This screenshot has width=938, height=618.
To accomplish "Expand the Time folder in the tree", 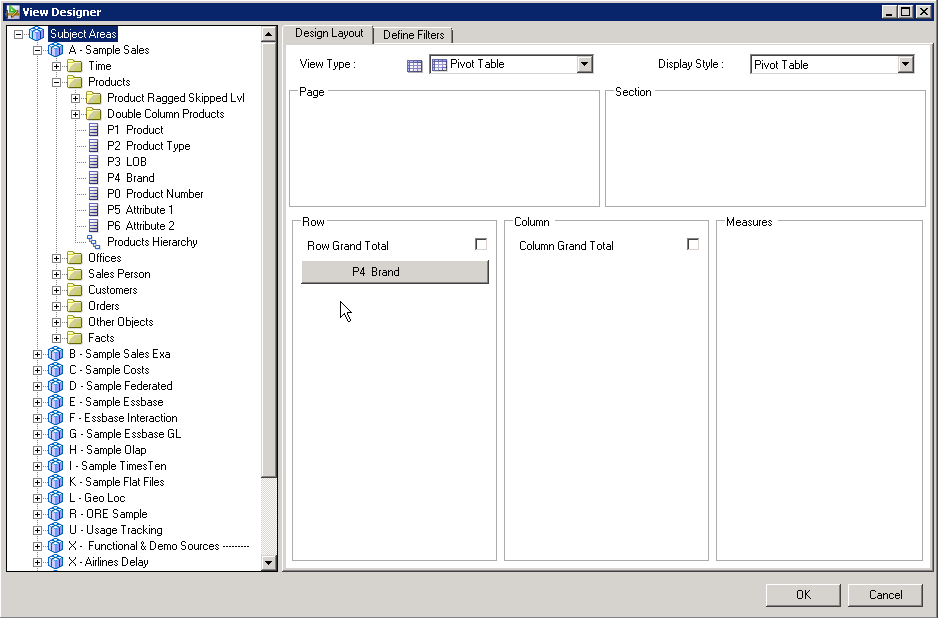I will pyautogui.click(x=57, y=65).
